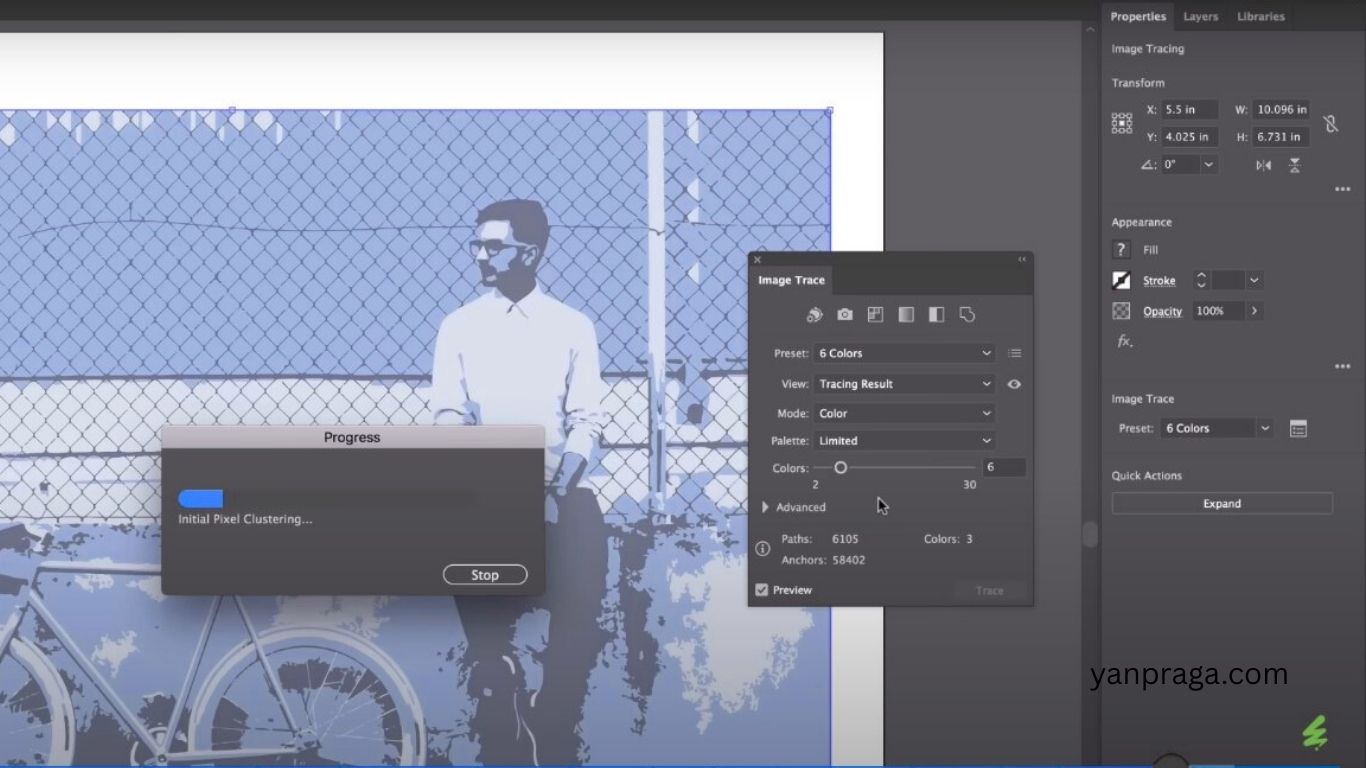Image resolution: width=1366 pixels, height=768 pixels.
Task: Switch to the Libraries tab
Action: click(x=1260, y=16)
